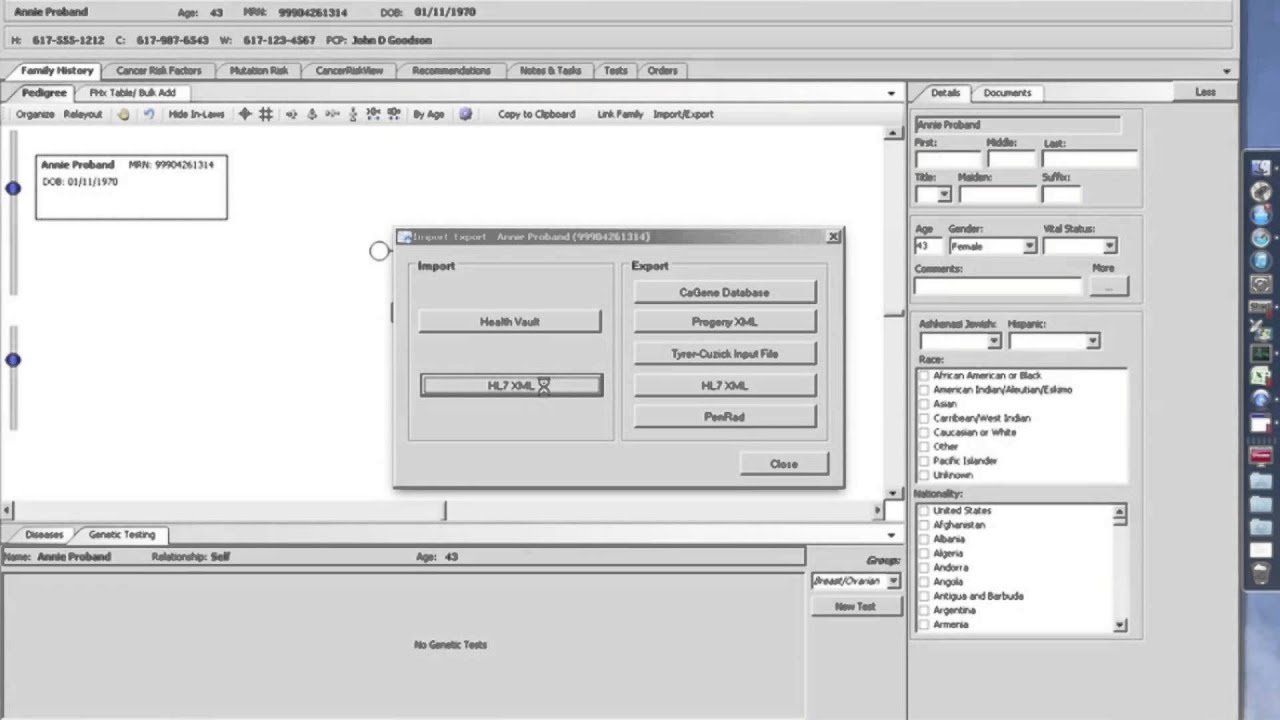Click the four-way arrows pedigree toolbar icon
The height and width of the screenshot is (720, 1280).
(245, 114)
